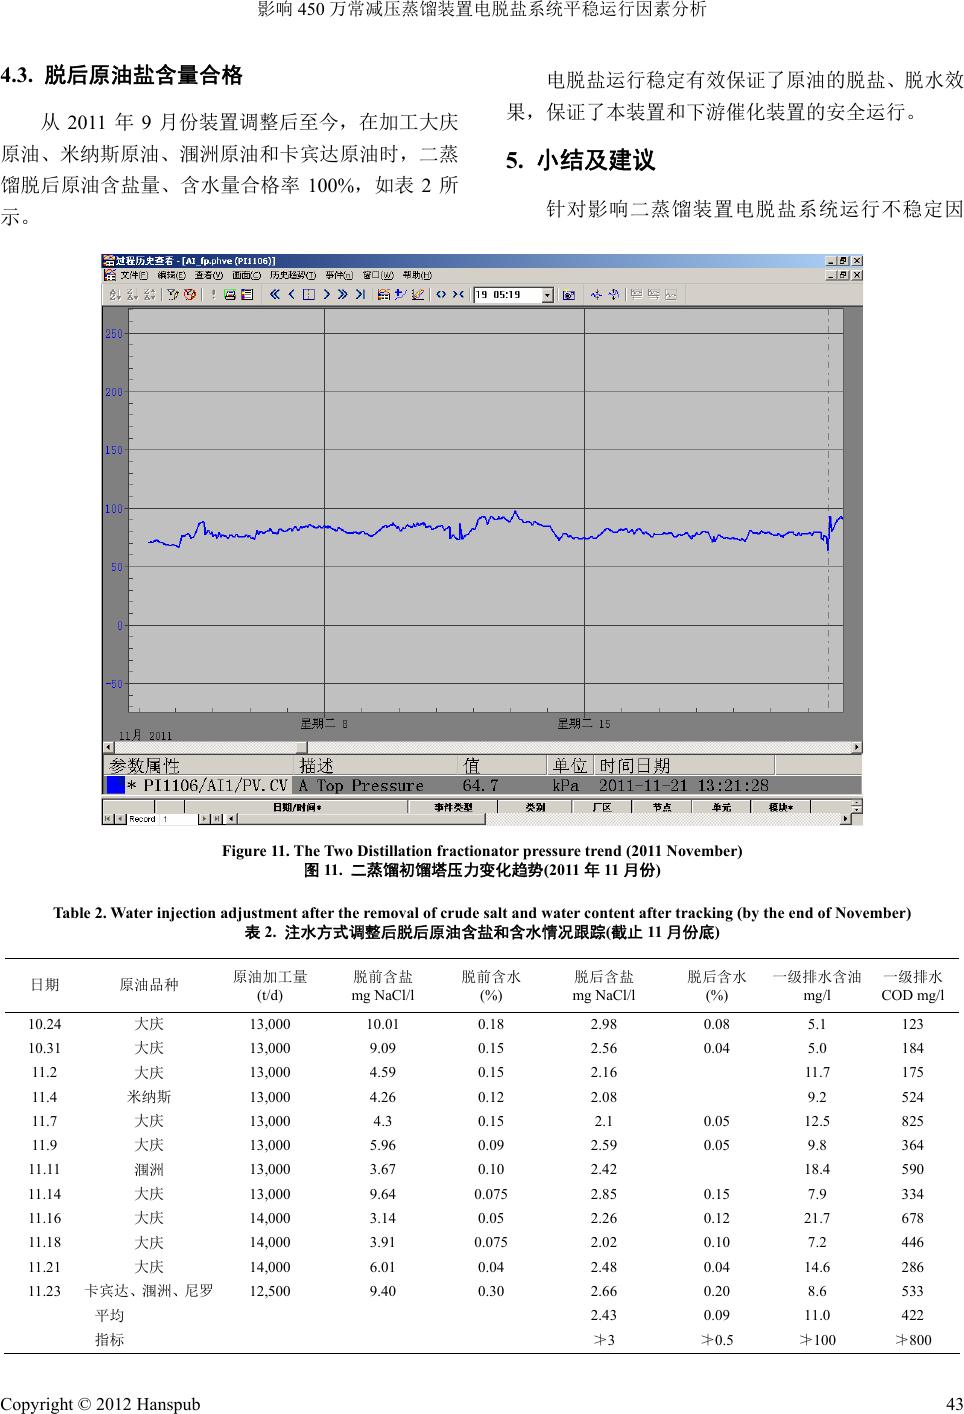
Task: Expand the time dropdown showing 19 05:19
Action: 547,295
